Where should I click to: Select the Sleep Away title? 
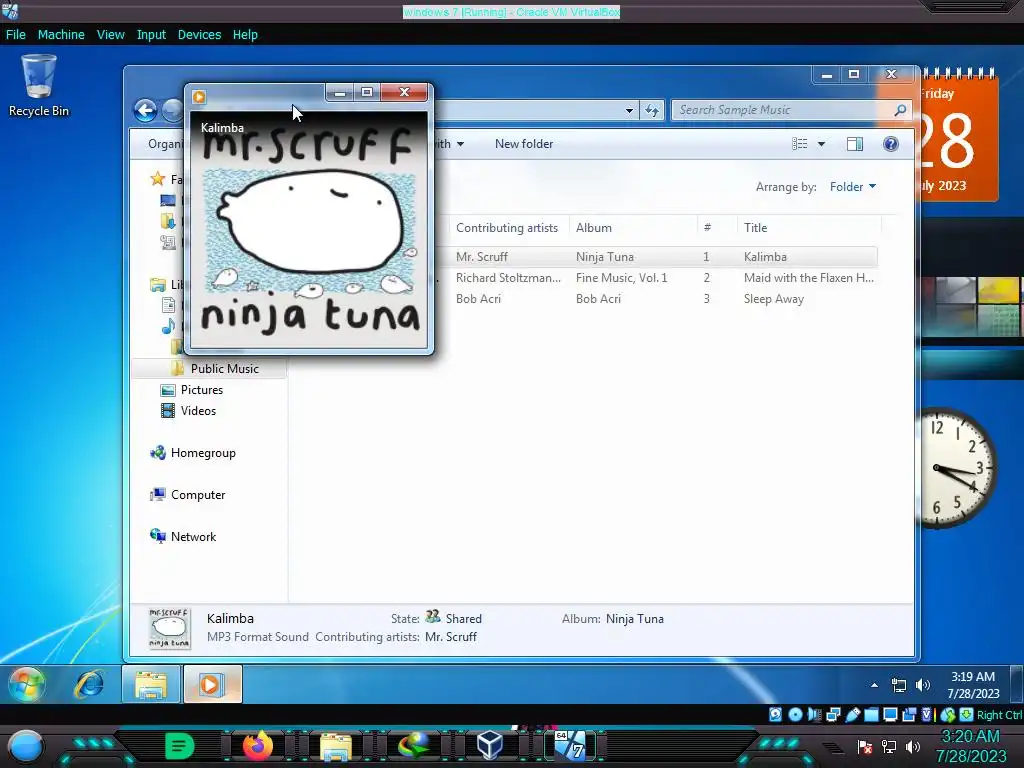pos(774,298)
